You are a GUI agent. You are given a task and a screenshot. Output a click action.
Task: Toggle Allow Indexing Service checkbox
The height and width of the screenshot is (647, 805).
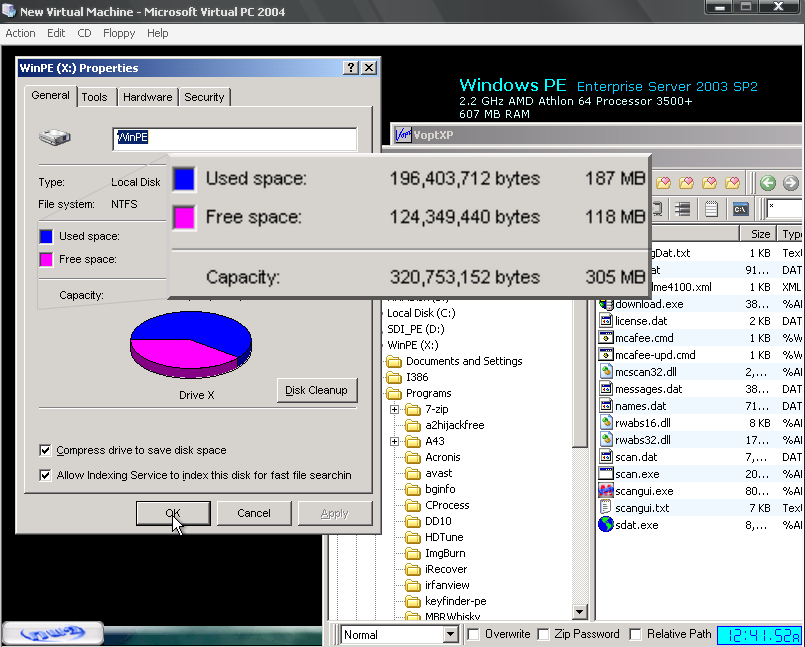(x=45, y=475)
